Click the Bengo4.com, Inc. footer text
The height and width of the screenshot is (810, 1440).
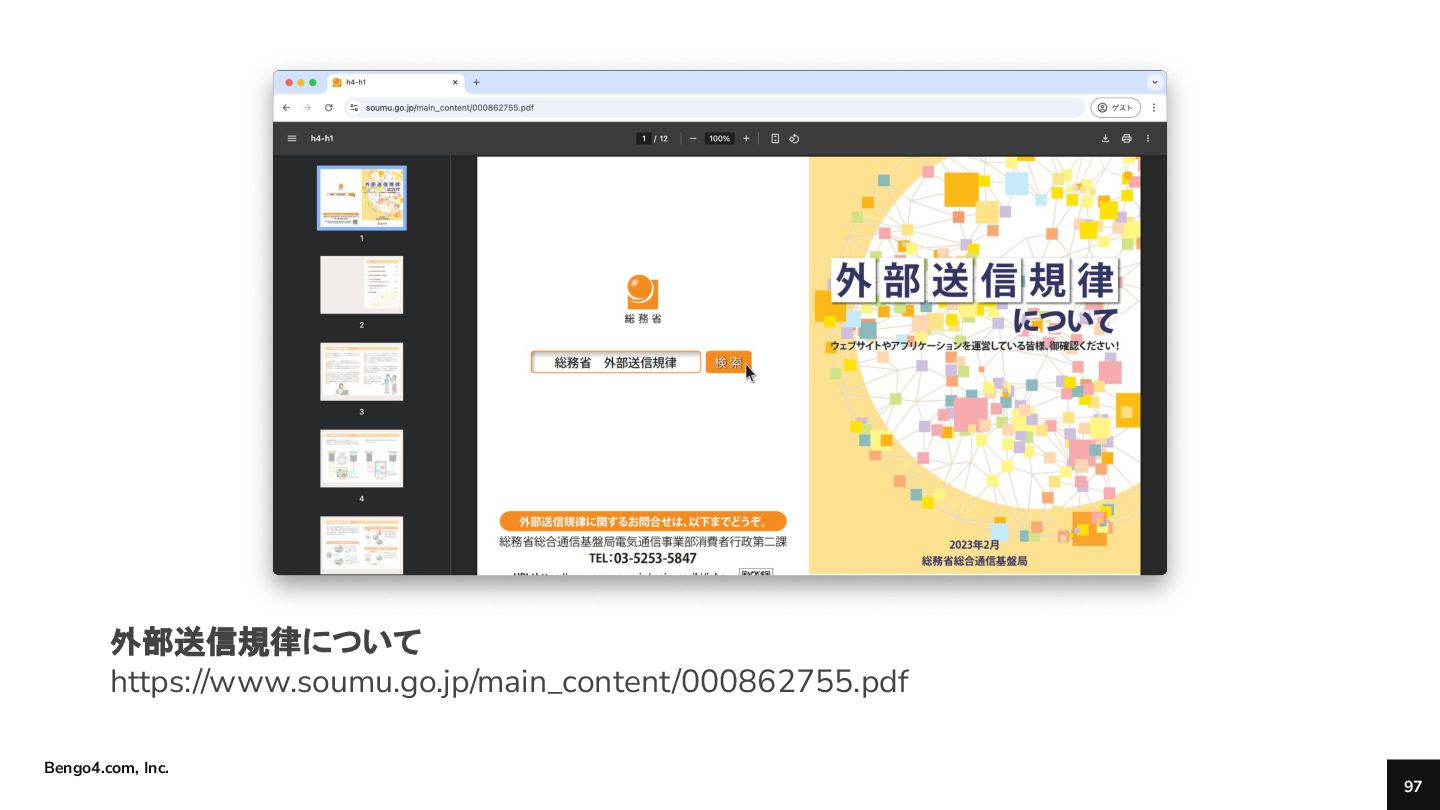(x=106, y=768)
